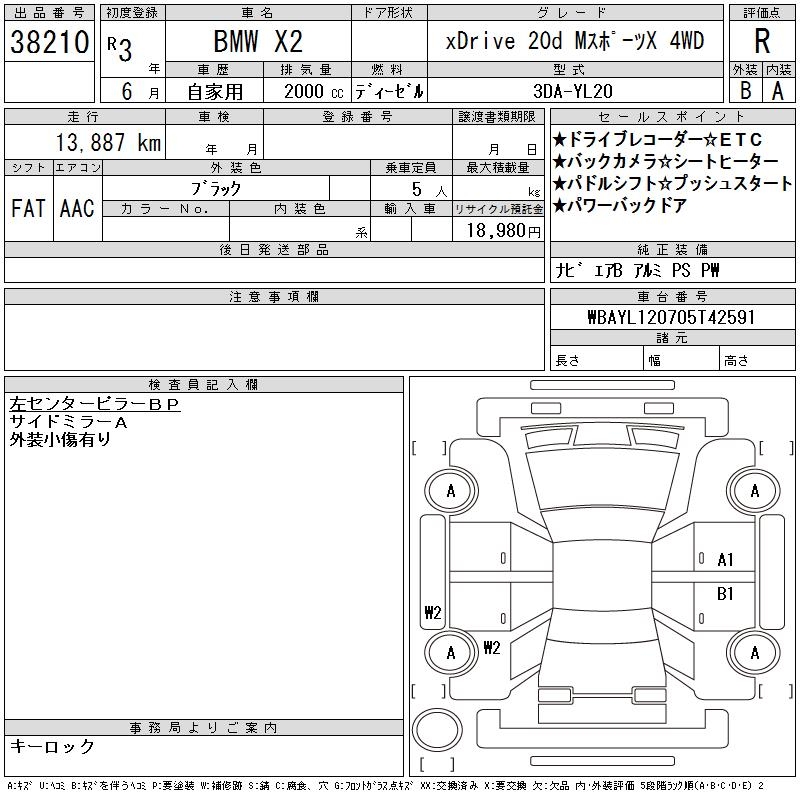Click the 後日発送部品 header
Screen dimensions: 800x800
[274, 249]
